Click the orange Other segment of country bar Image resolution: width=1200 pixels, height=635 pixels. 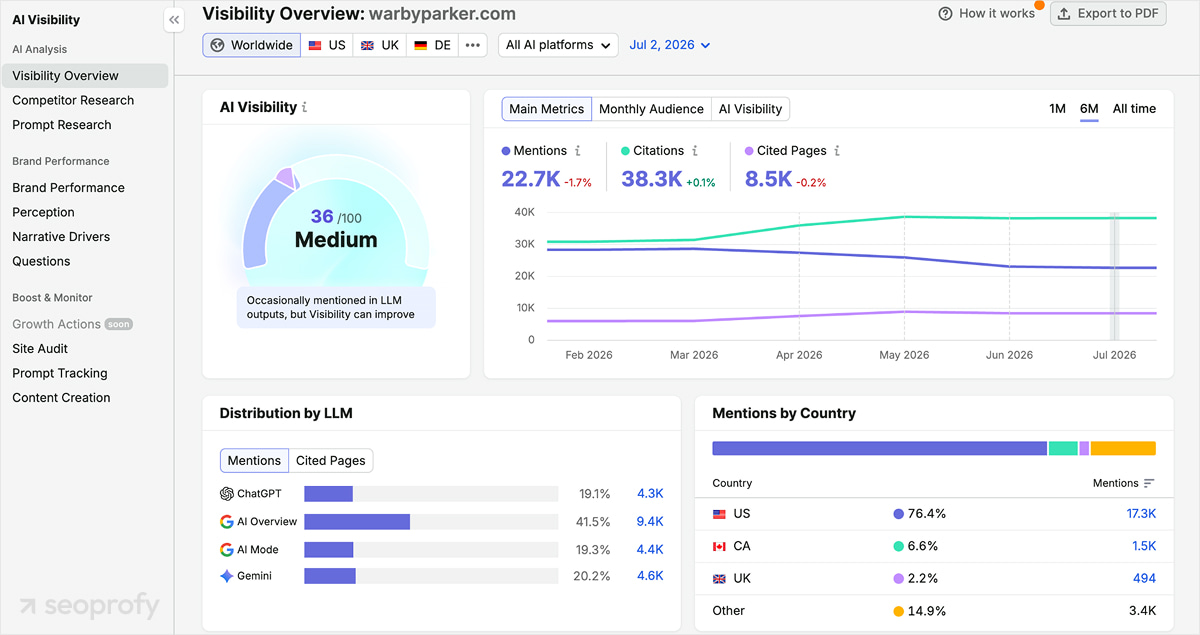pos(1123,449)
